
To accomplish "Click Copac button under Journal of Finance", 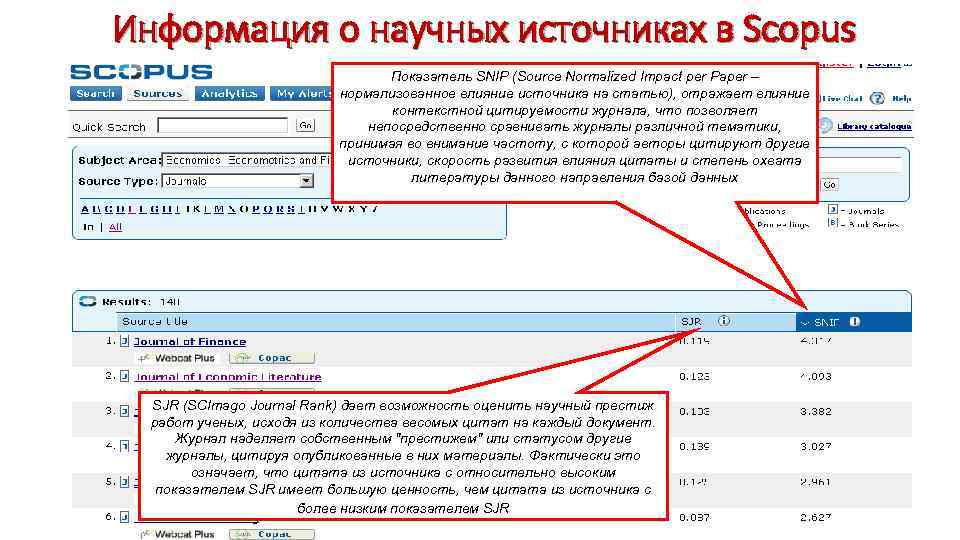I will pos(272,358).
